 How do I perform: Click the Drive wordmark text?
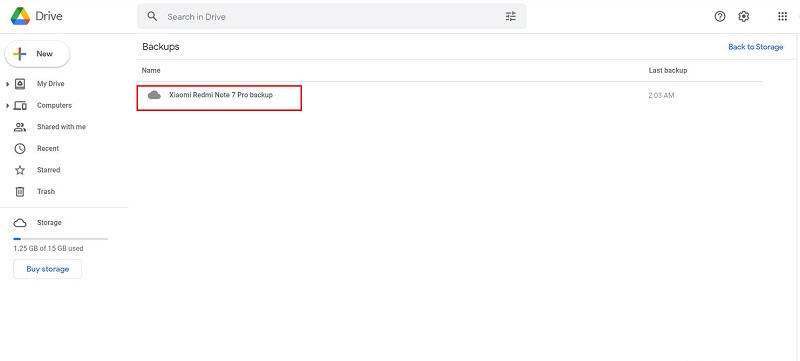click(49, 16)
